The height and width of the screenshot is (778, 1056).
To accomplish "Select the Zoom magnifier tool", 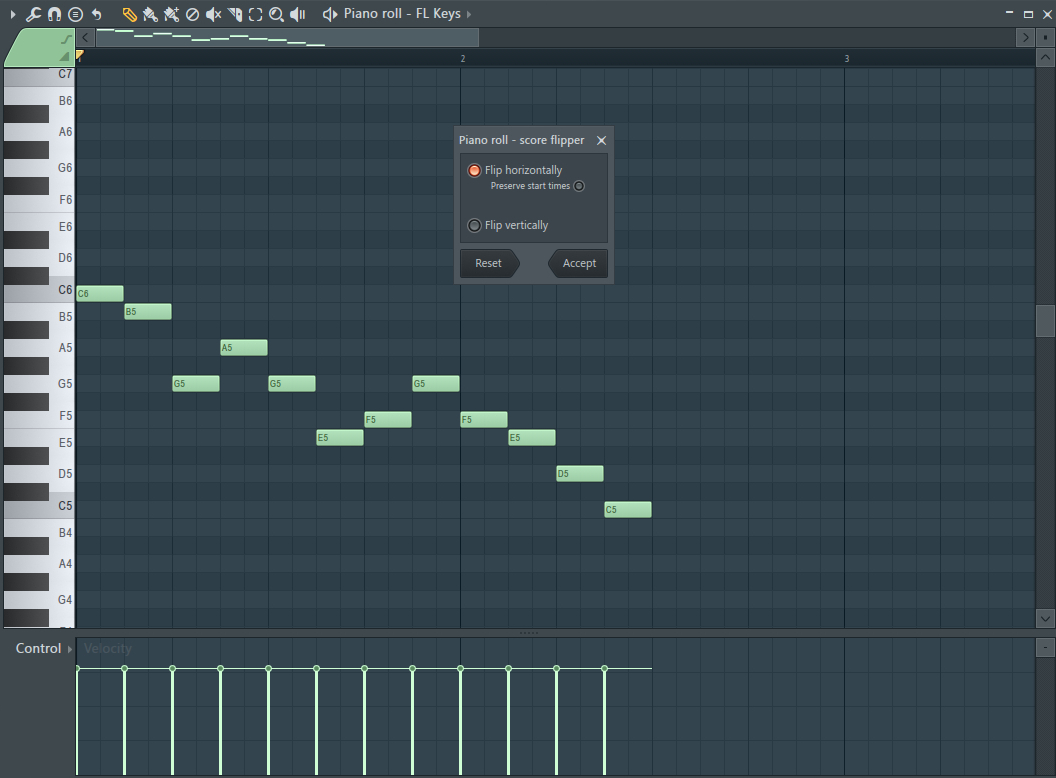I will [276, 14].
